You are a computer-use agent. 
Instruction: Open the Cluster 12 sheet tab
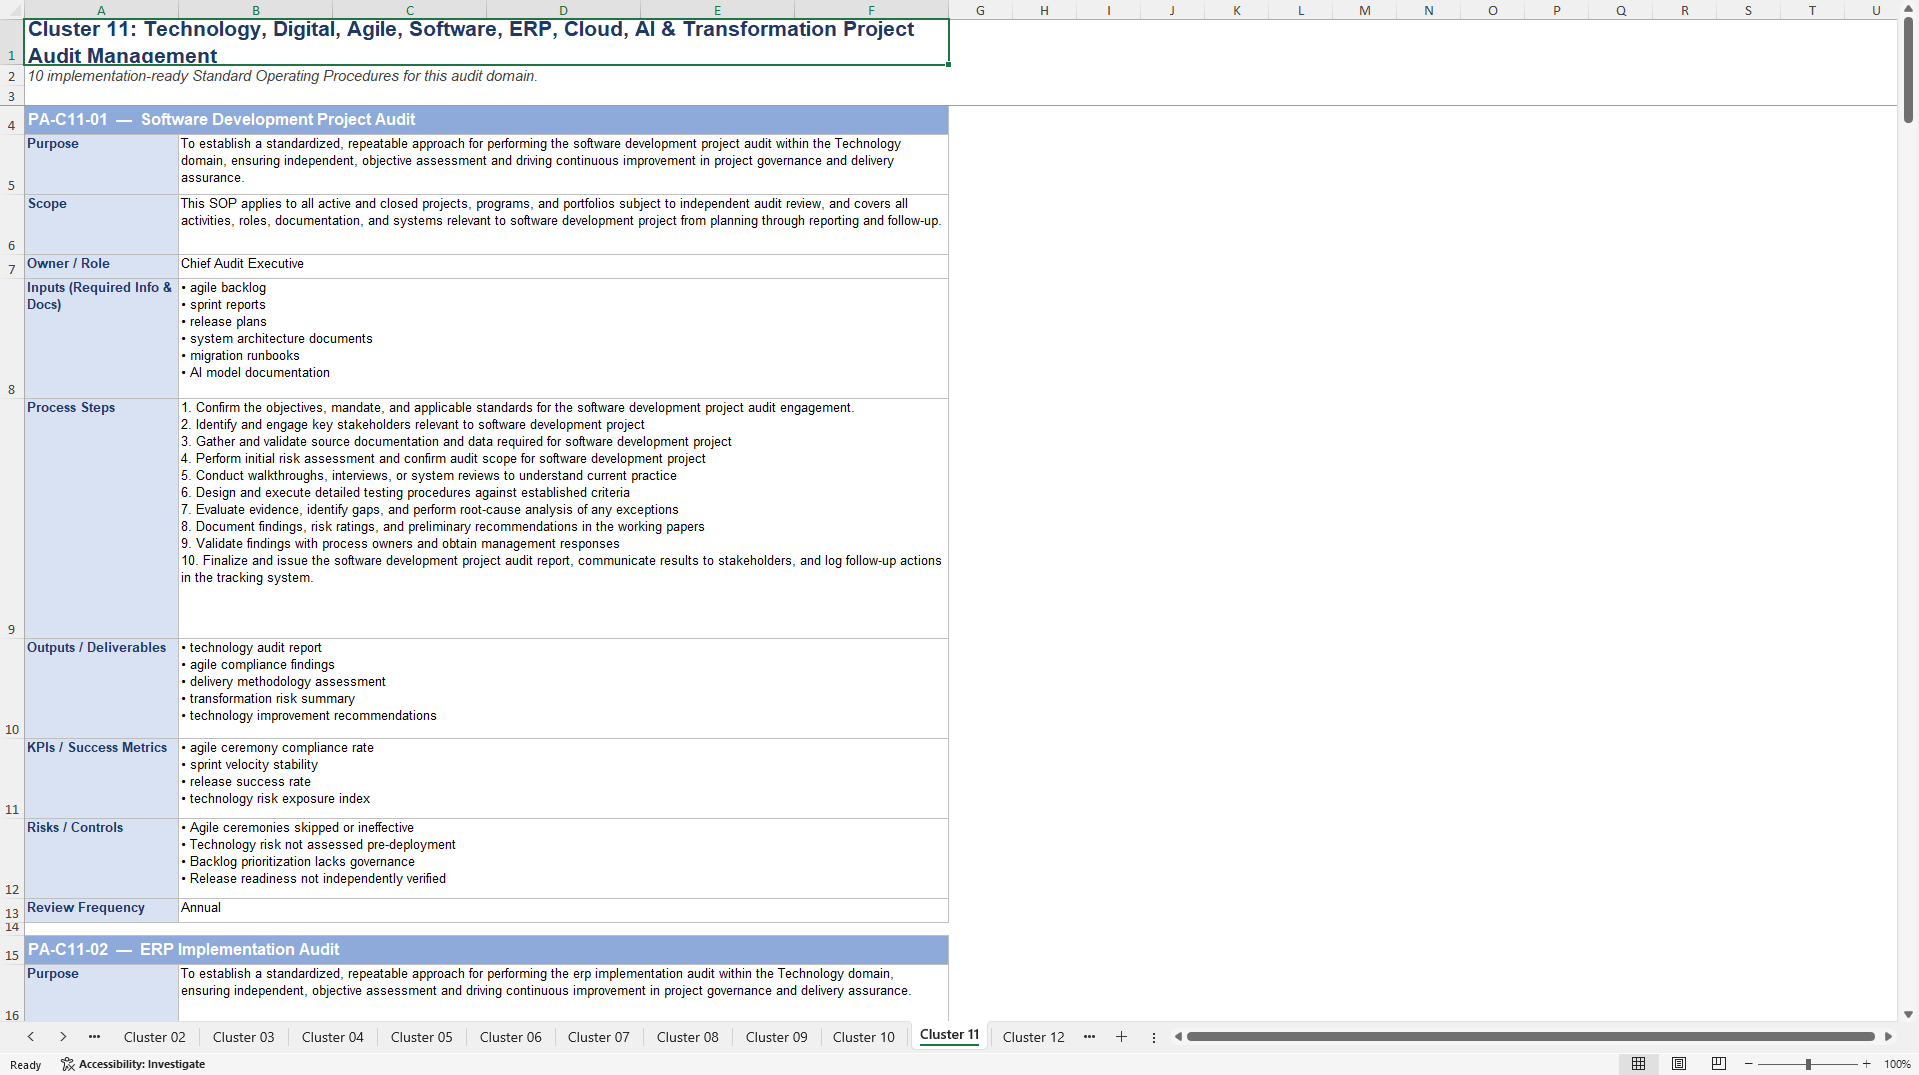click(1033, 1037)
